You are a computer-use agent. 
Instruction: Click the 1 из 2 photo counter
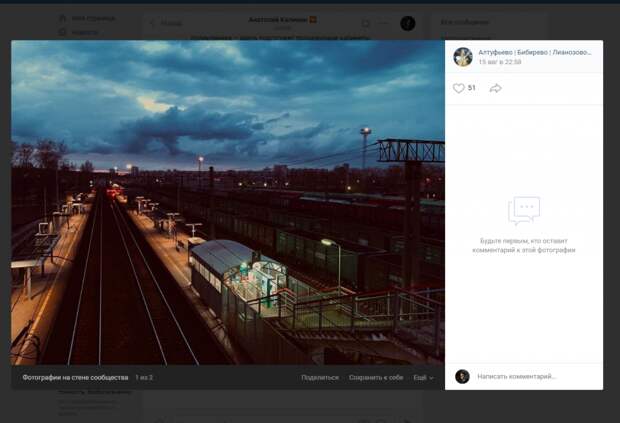[x=144, y=378]
